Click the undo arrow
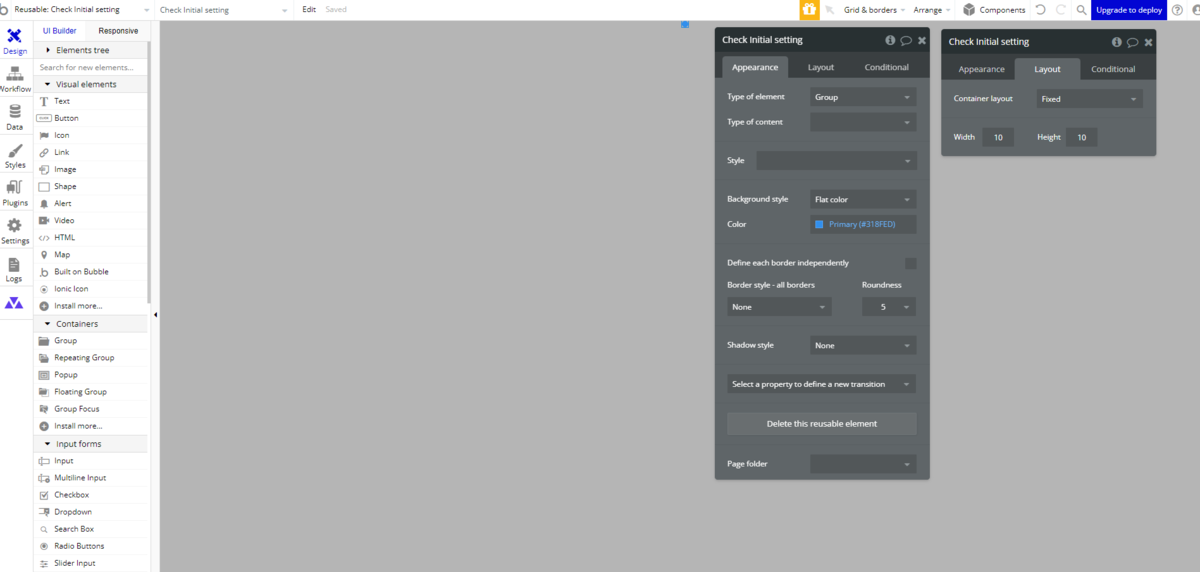This screenshot has height=572, width=1200. coord(1041,10)
